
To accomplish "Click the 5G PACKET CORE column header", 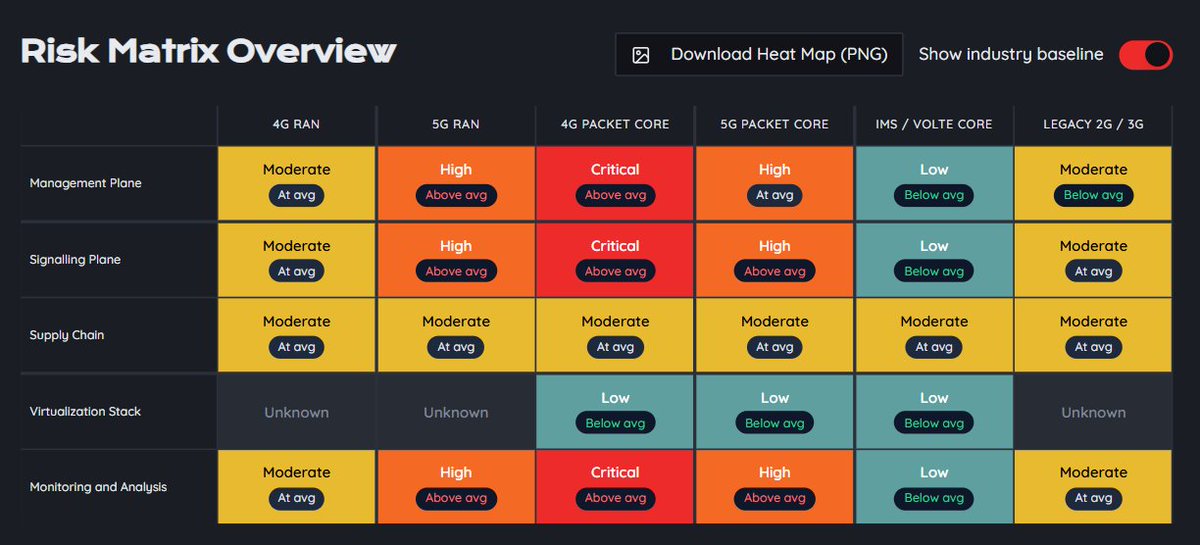I will point(775,125).
